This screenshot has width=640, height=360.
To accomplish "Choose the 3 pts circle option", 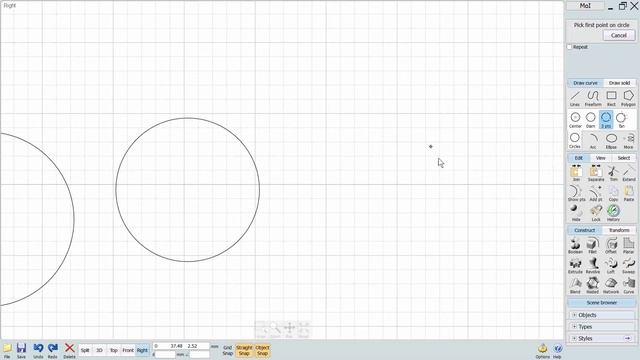I will tap(606, 120).
